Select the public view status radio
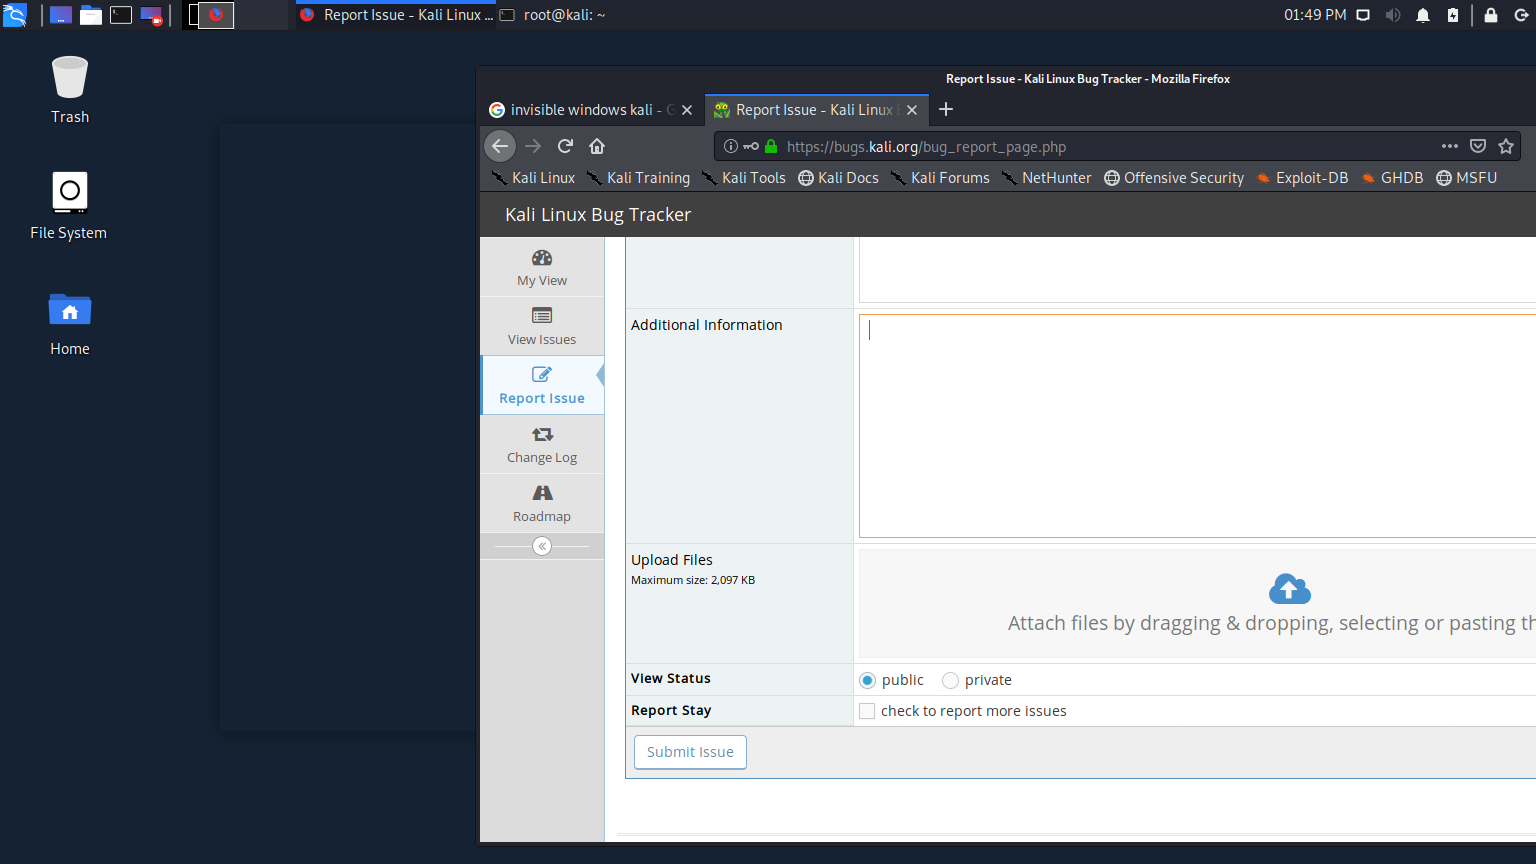The height and width of the screenshot is (864, 1536). point(867,680)
